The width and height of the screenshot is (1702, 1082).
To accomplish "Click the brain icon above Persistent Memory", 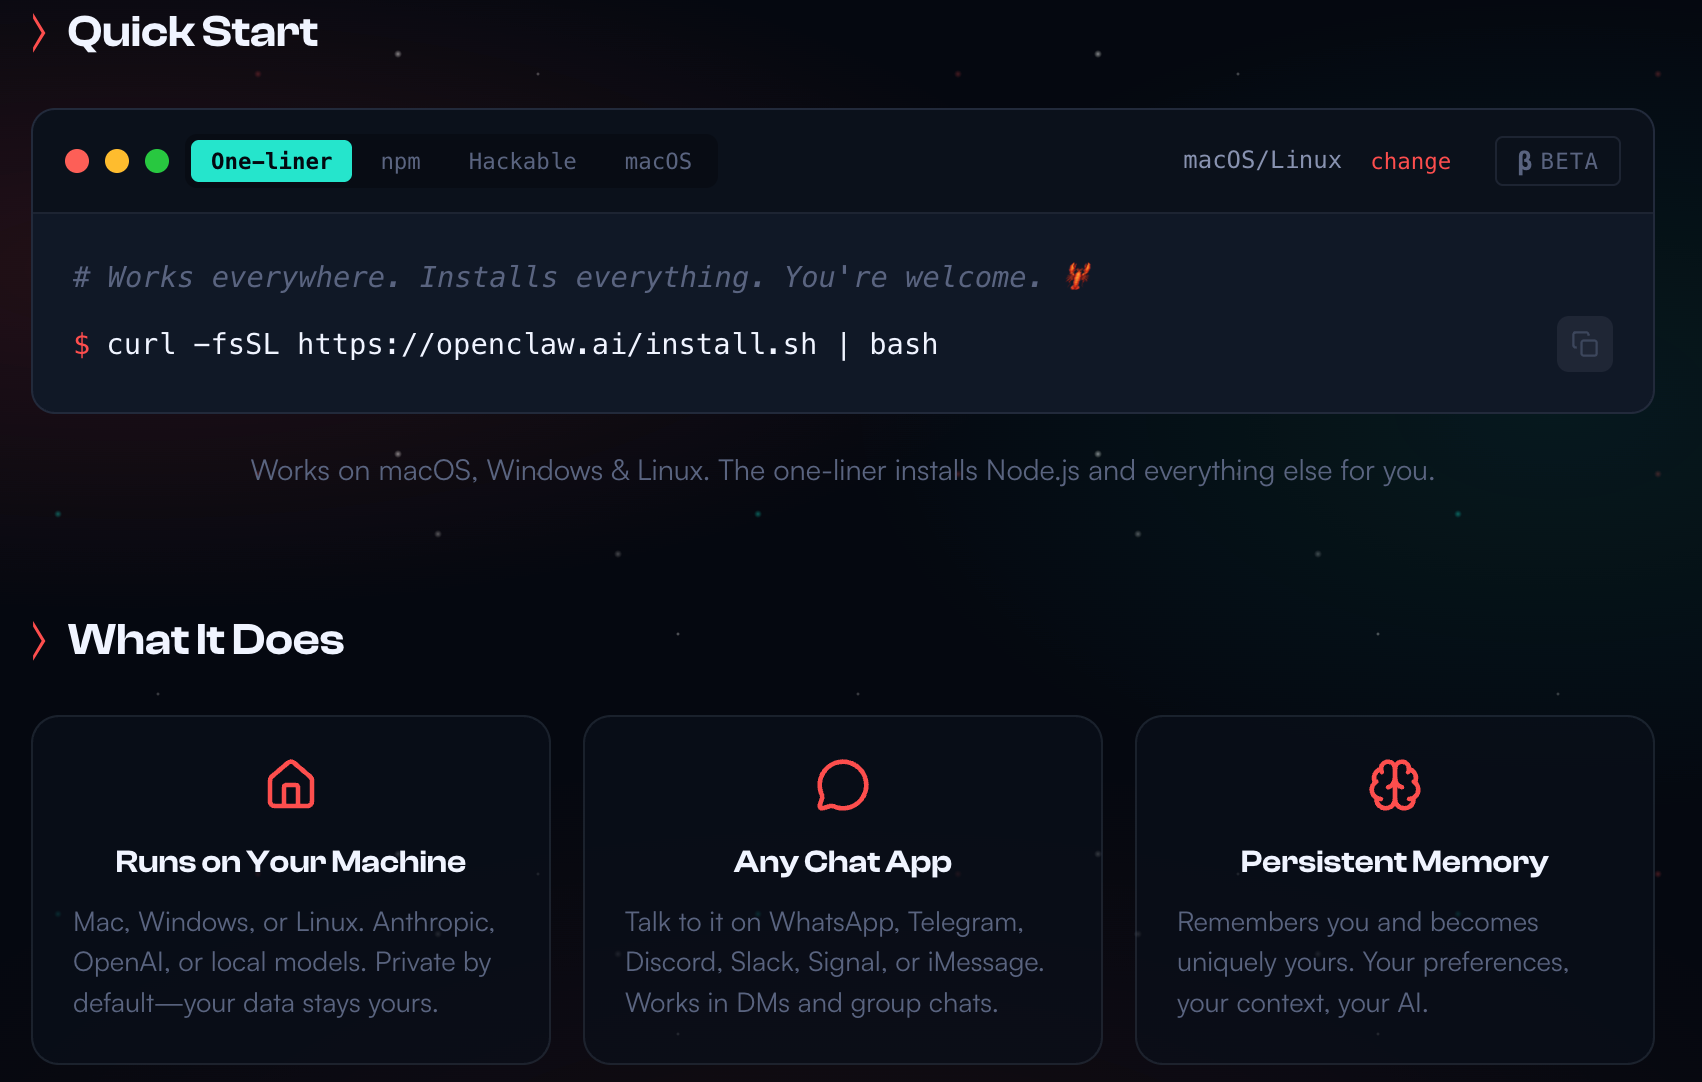I will [1394, 785].
